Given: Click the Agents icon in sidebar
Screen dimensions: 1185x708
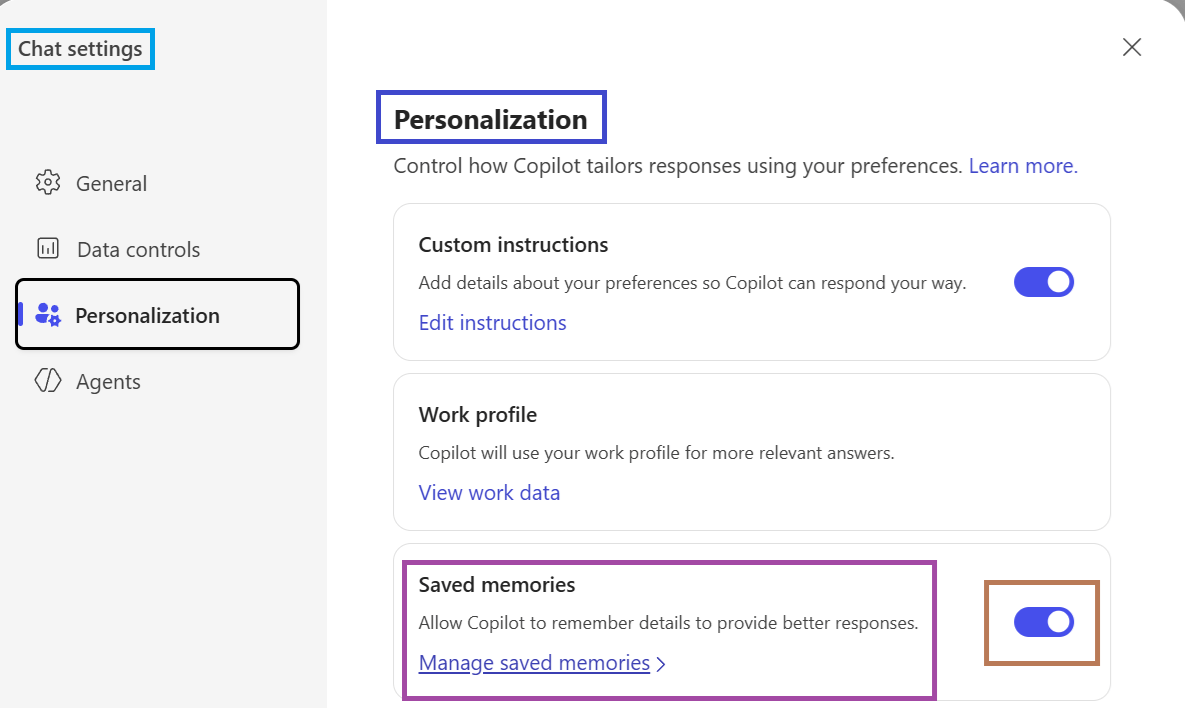Looking at the screenshot, I should tap(48, 381).
